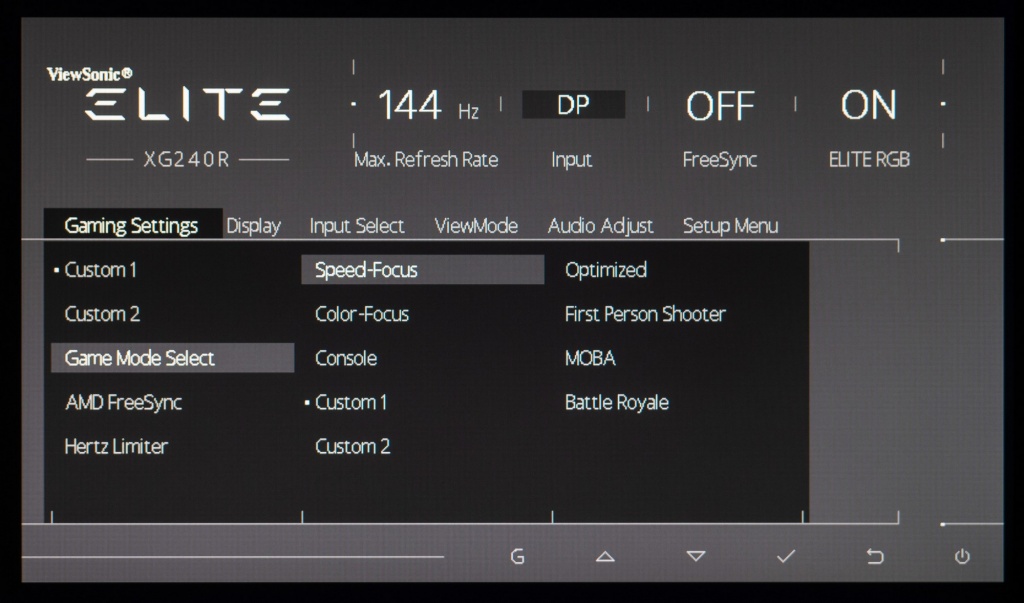Open the Gaming Settings tab
The width and height of the screenshot is (1024, 603).
[x=133, y=225]
